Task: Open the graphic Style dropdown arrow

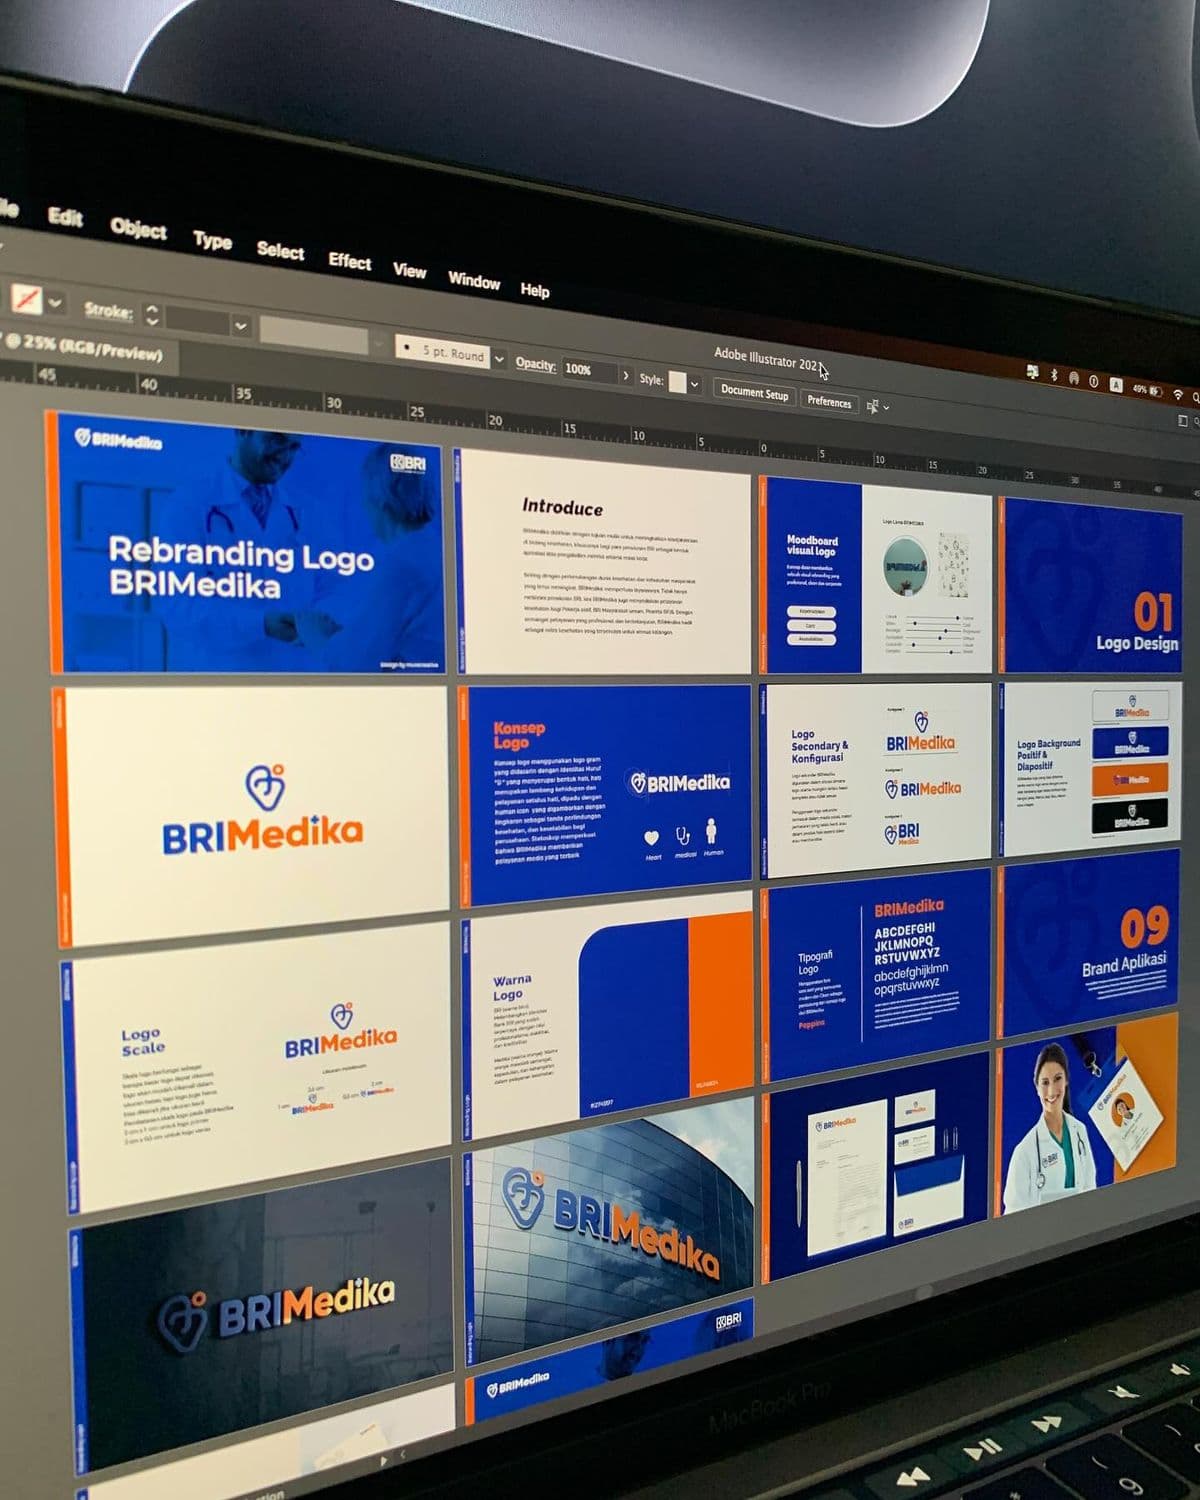Action: point(695,384)
